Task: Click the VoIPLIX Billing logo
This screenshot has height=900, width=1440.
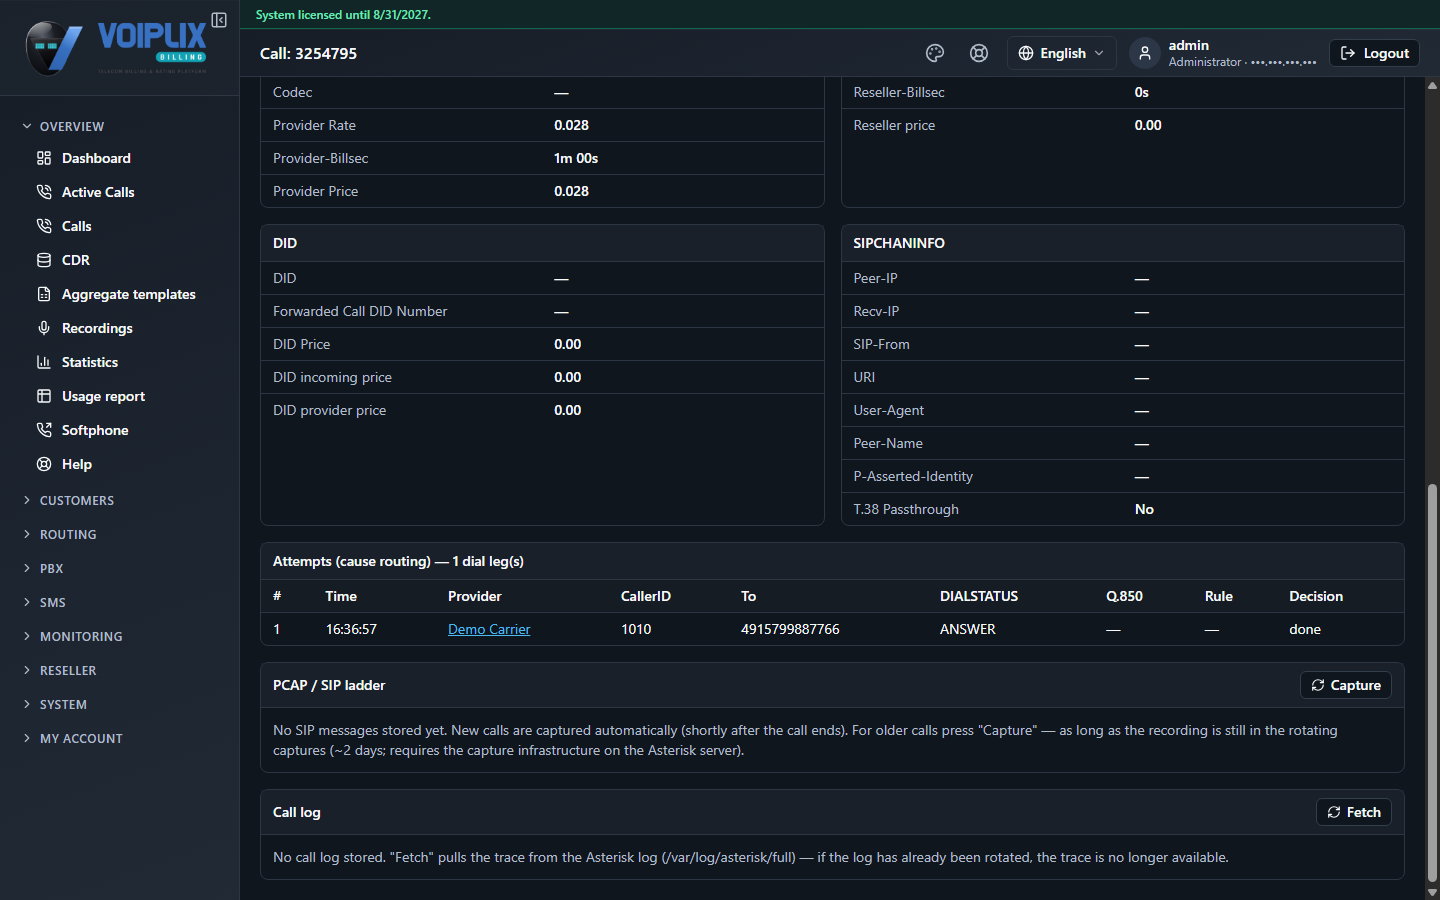Action: pos(116,47)
